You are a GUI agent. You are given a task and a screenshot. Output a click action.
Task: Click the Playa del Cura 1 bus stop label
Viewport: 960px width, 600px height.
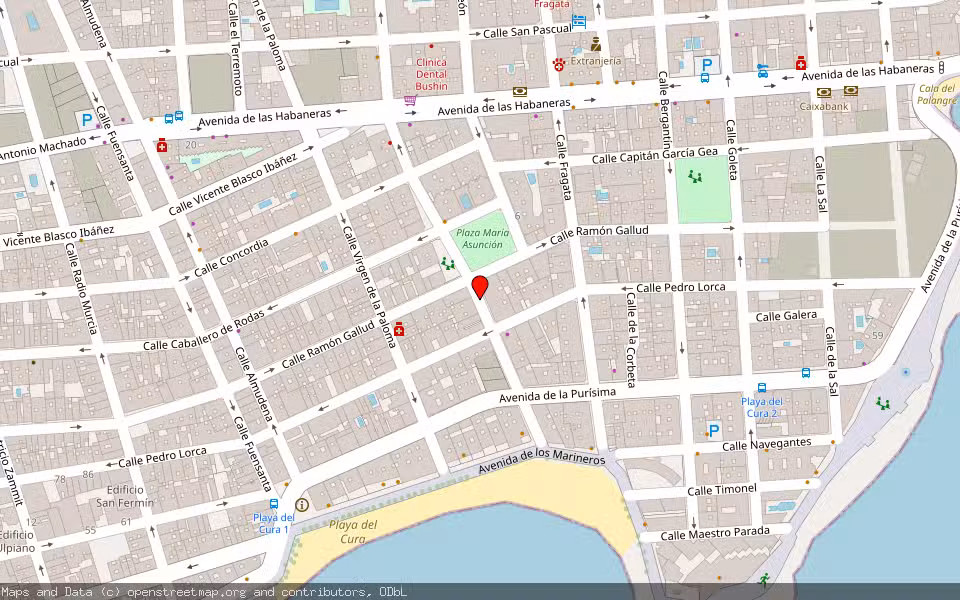(x=273, y=523)
